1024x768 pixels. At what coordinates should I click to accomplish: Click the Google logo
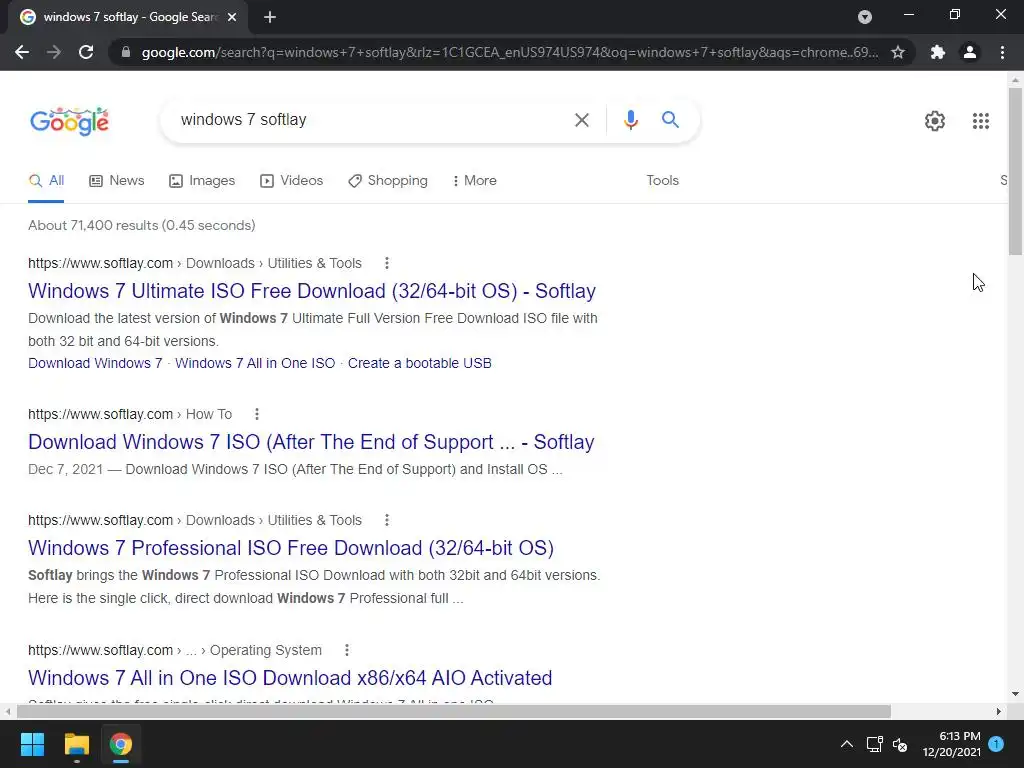pyautogui.click(x=69, y=121)
